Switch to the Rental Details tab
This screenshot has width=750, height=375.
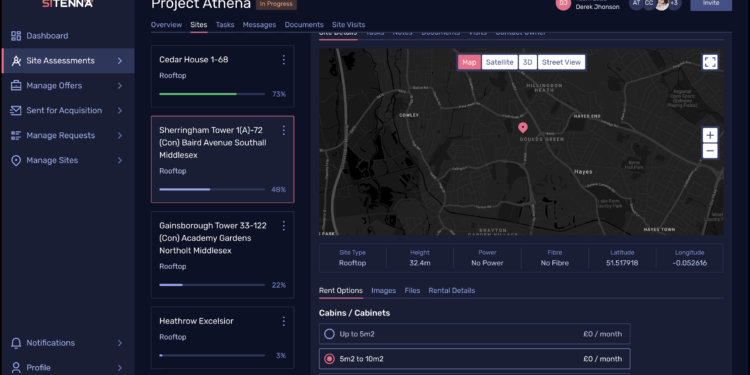tap(452, 290)
